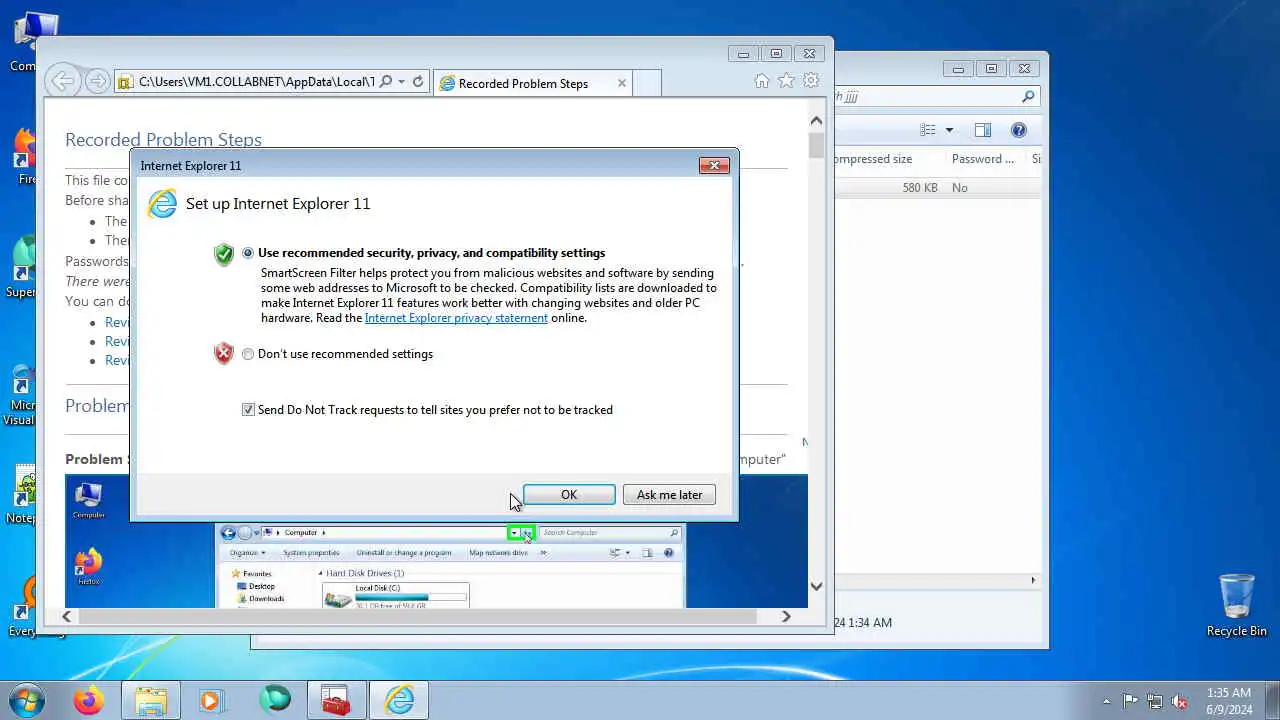1280x720 pixels.
Task: Maximize the Internet Explorer window
Action: click(x=776, y=54)
